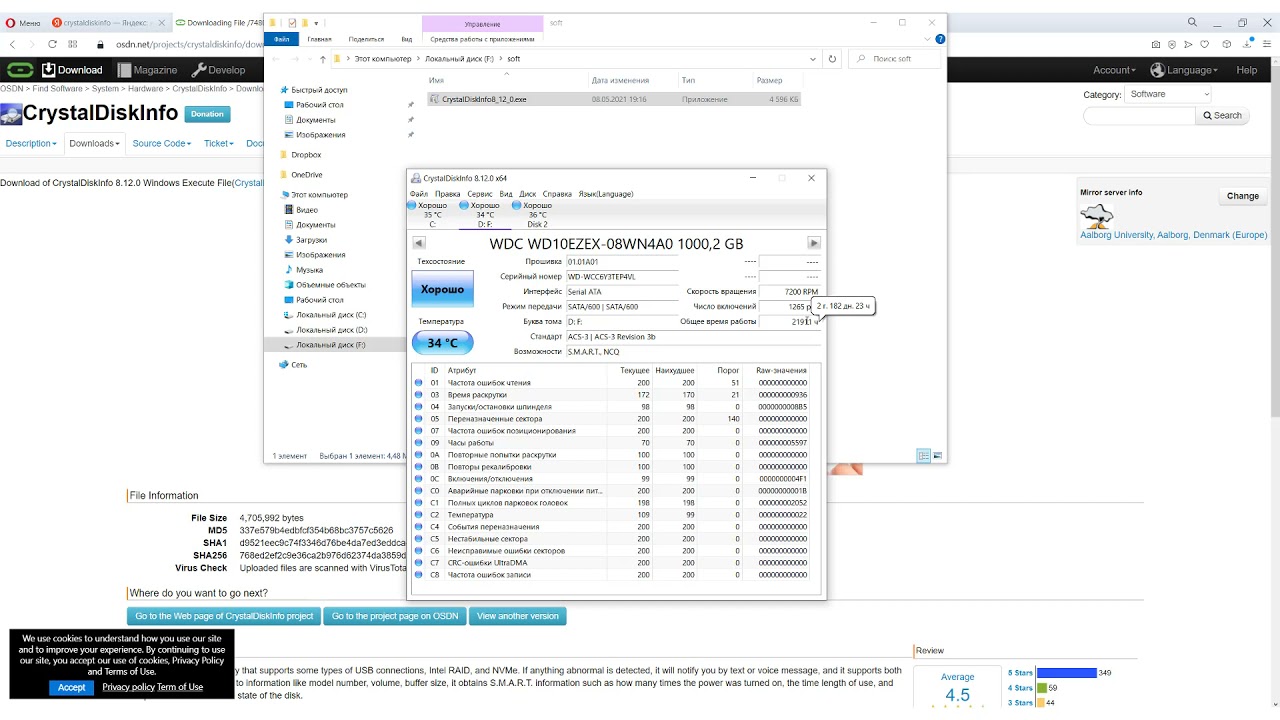This screenshot has width=1280, height=720.
Task: Open the Сервис menu in CrystalDiskInfo
Action: pyautogui.click(x=480, y=194)
